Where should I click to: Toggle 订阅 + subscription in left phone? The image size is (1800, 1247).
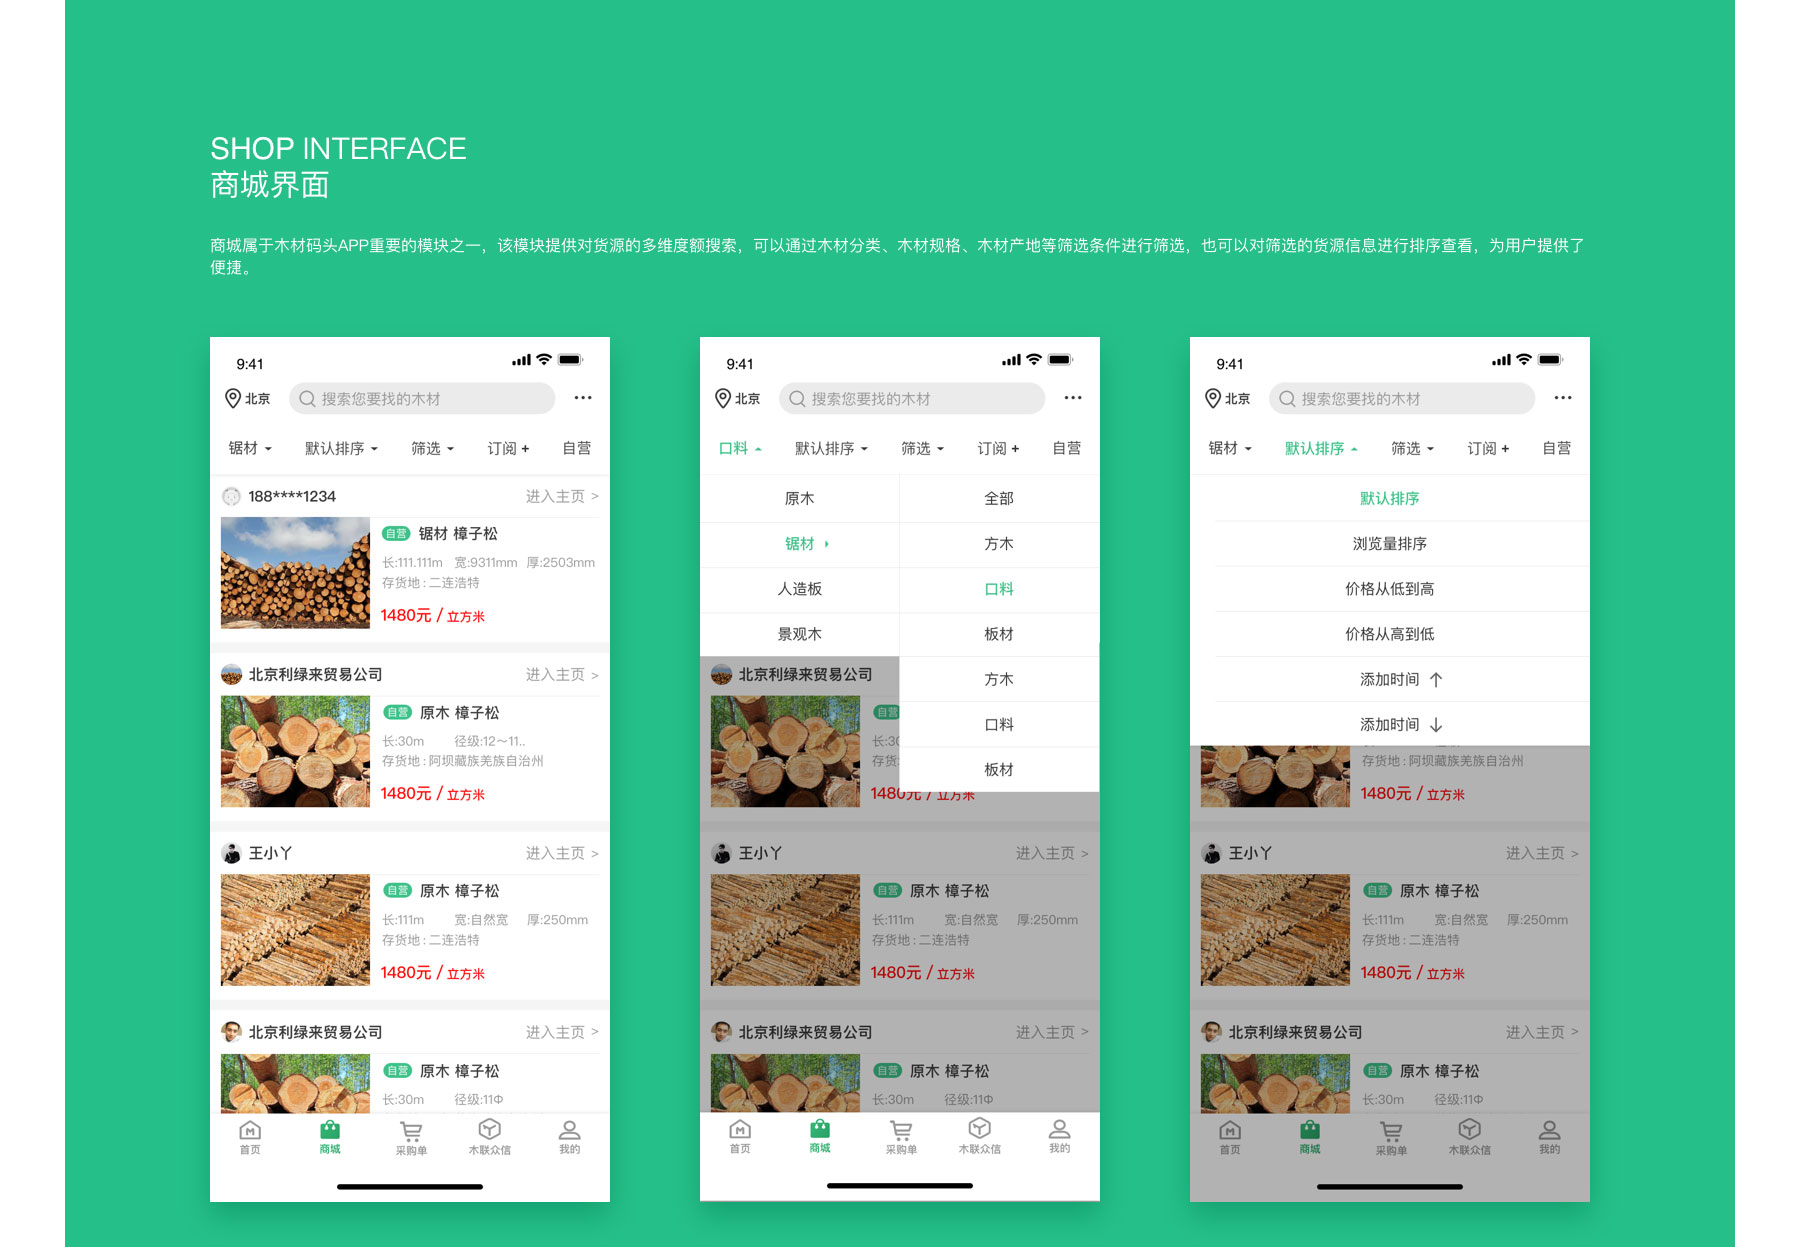pos(508,448)
